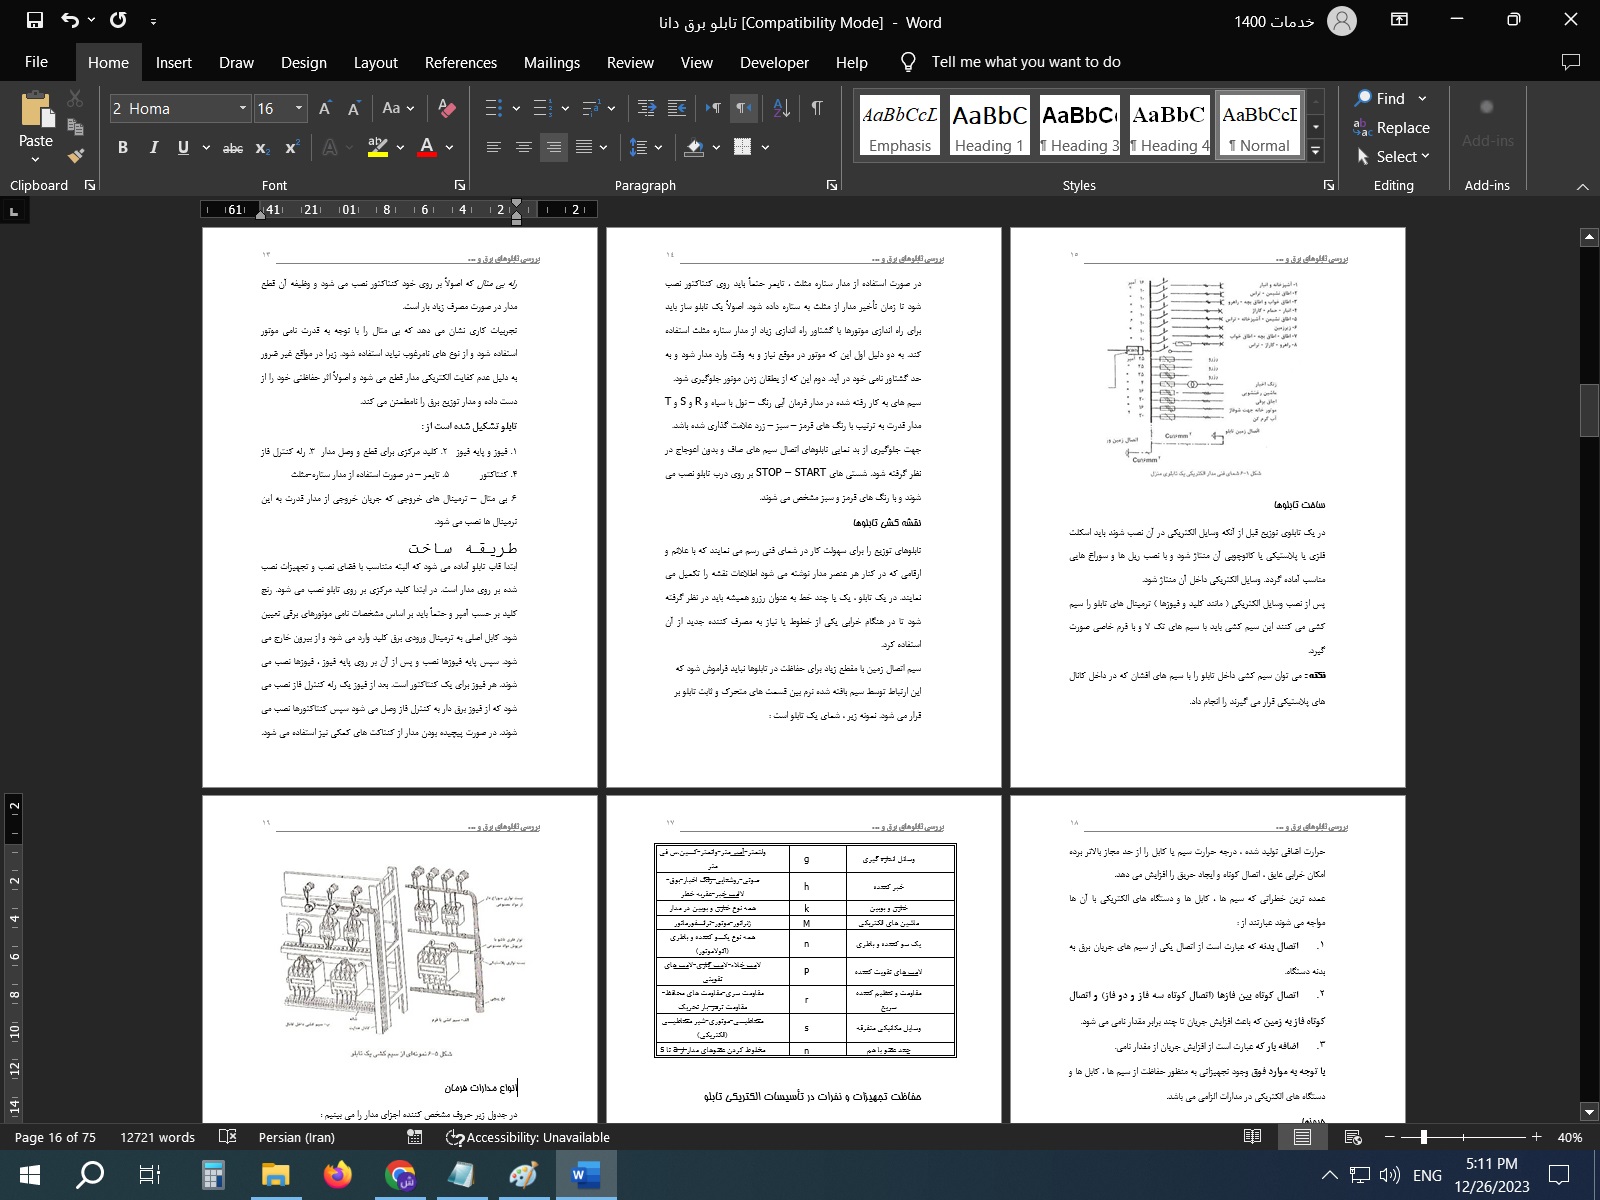Image resolution: width=1600 pixels, height=1200 pixels.
Task: Expand the Styles gallery more arrow
Action: point(1316,151)
